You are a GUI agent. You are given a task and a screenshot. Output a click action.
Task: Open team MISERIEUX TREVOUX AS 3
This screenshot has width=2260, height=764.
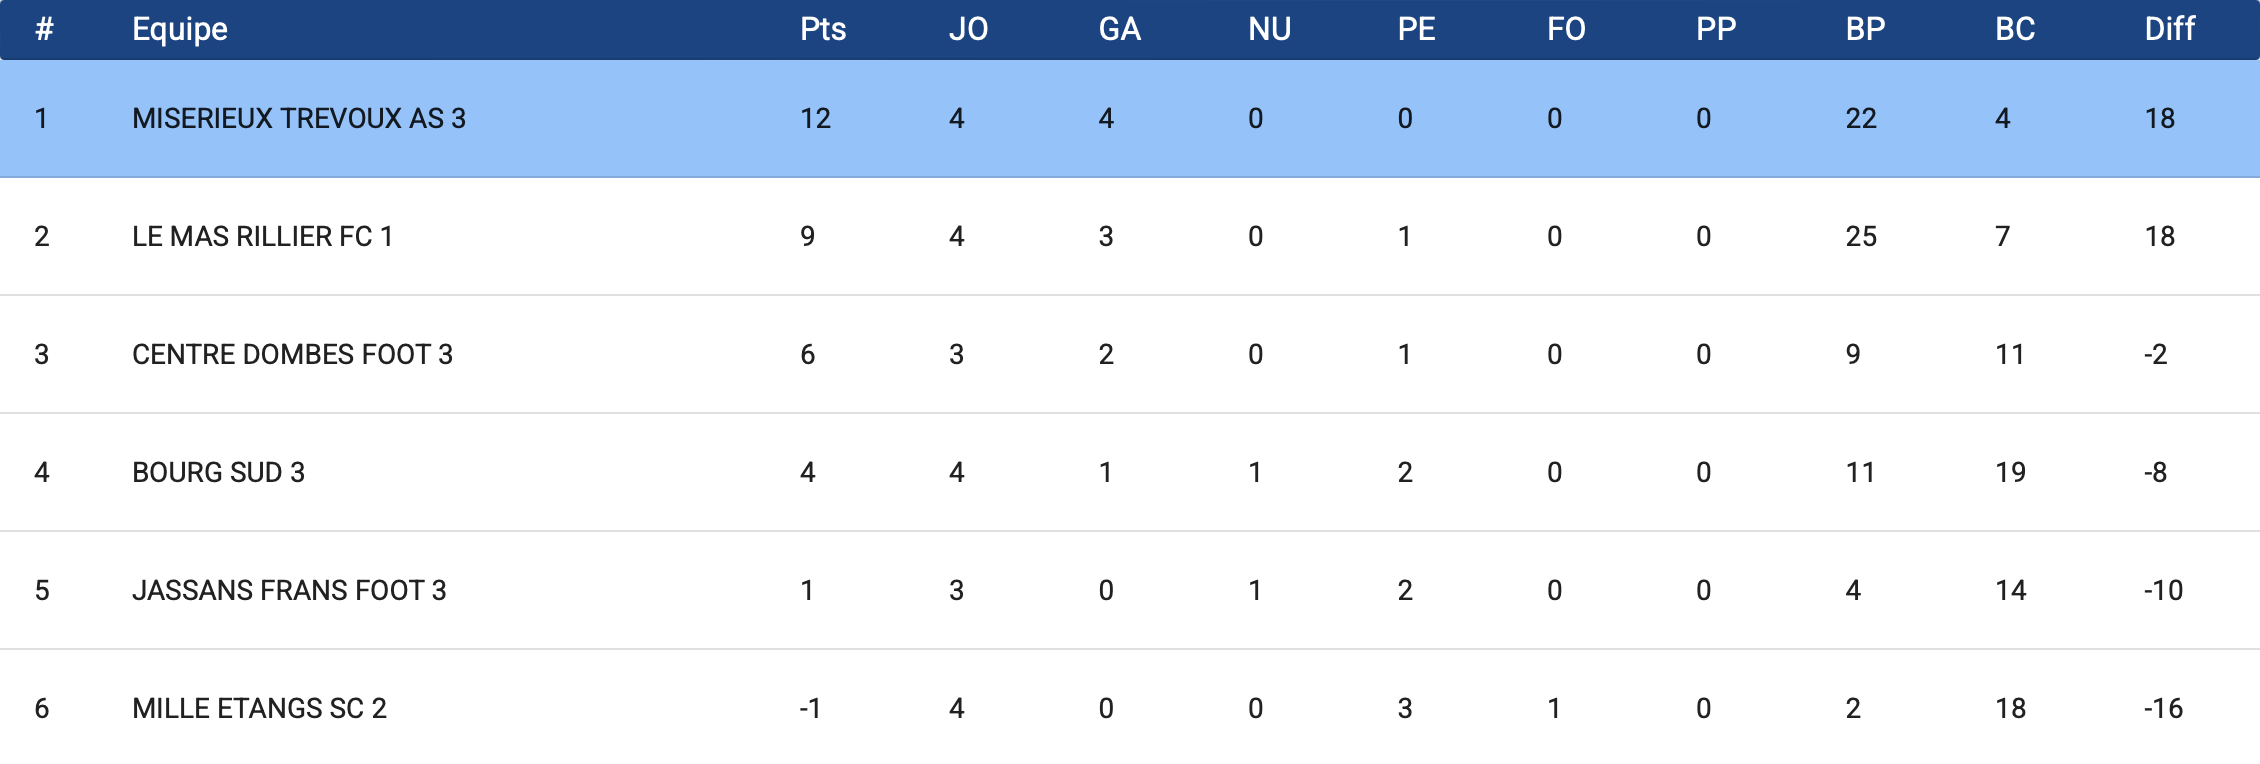[x=299, y=118]
